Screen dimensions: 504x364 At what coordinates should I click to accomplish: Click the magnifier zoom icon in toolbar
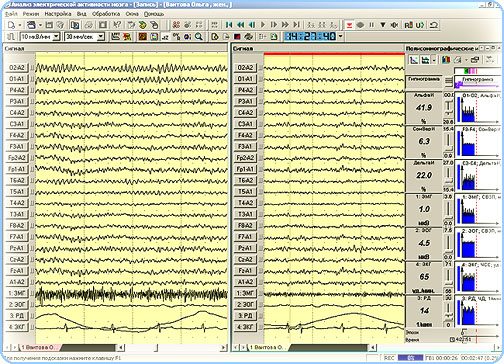(x=199, y=36)
